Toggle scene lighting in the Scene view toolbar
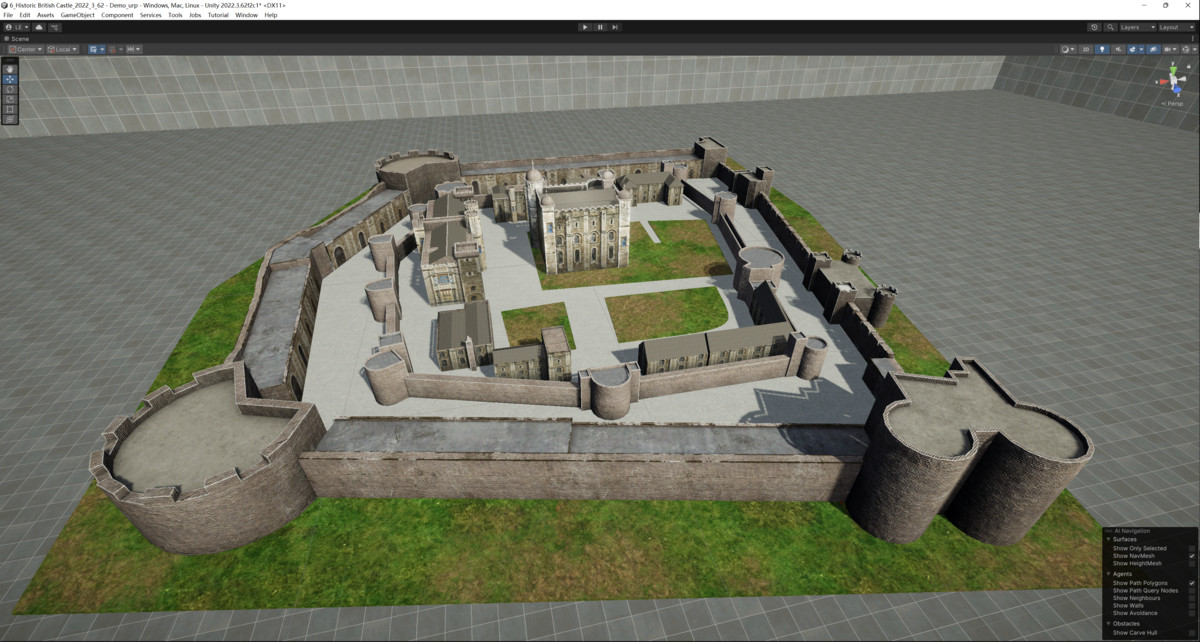Viewport: 1200px width, 642px height. [1102, 48]
